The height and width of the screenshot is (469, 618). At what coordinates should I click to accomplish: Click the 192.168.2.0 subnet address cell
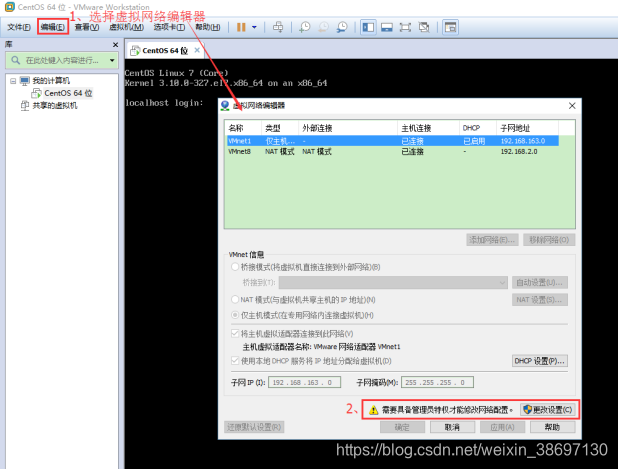(x=519, y=151)
